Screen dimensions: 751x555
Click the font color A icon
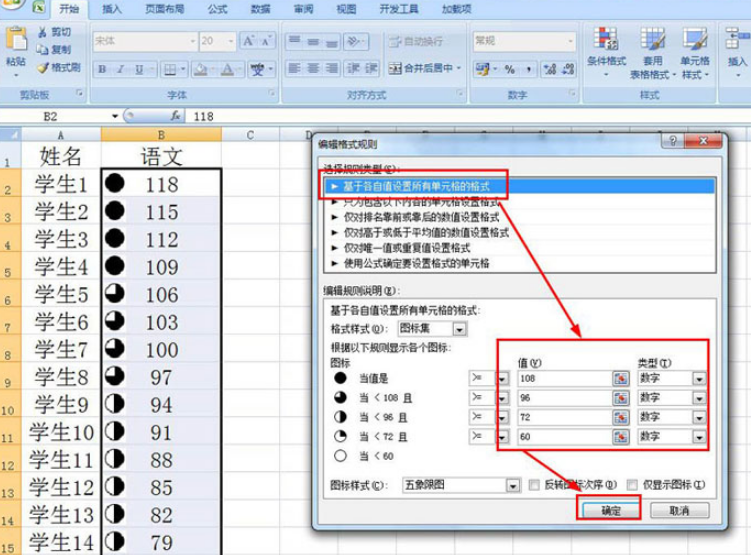coord(228,69)
